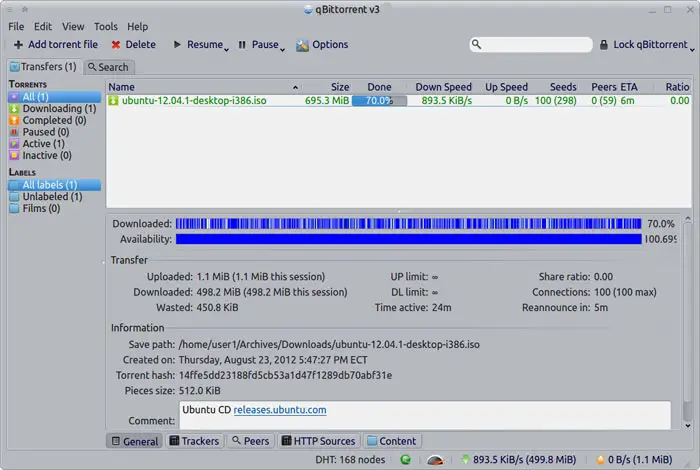Click the Unlabeled folder icon

(14, 196)
